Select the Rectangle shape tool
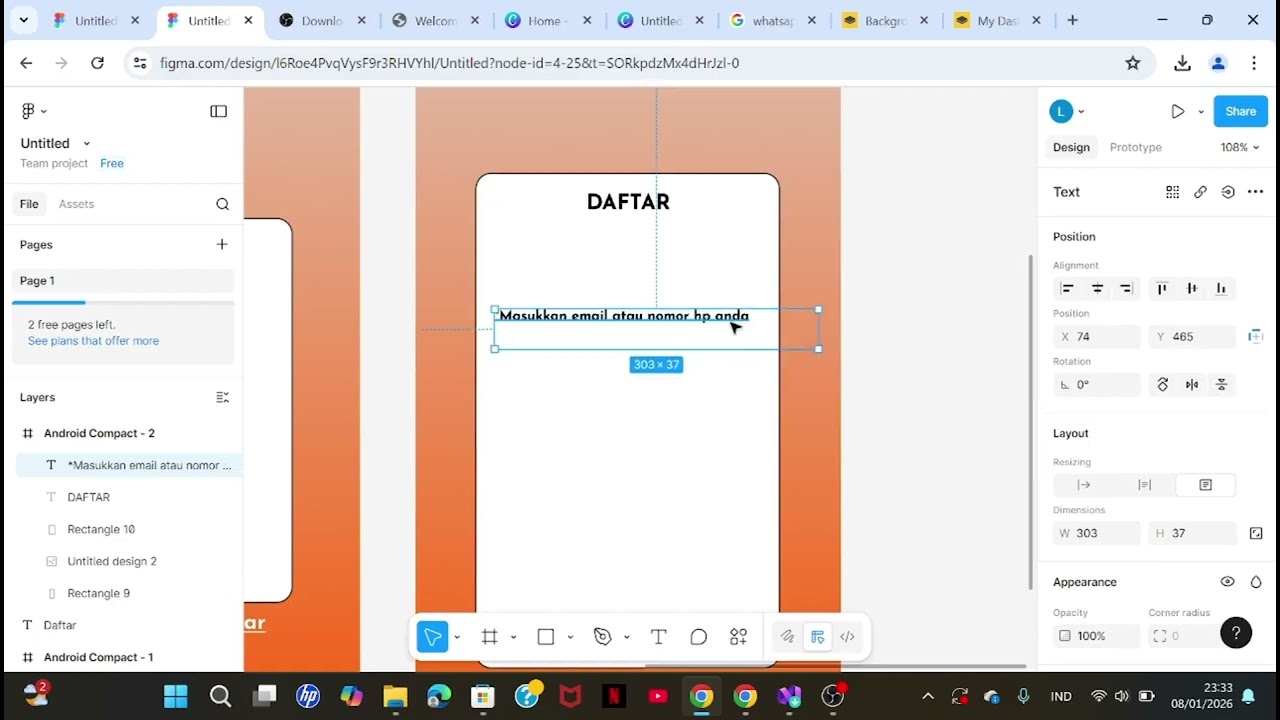 [x=546, y=637]
